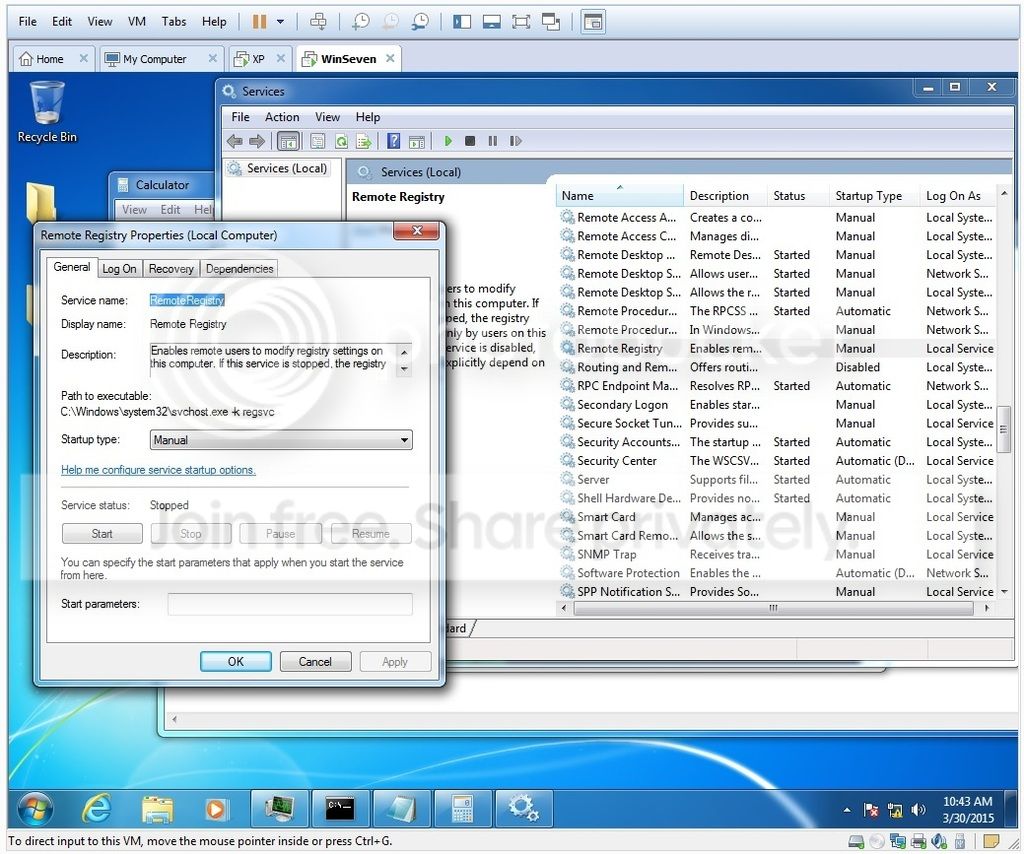Click Help me configure service startup options link
Viewport: 1024px width, 854px height.
(158, 470)
